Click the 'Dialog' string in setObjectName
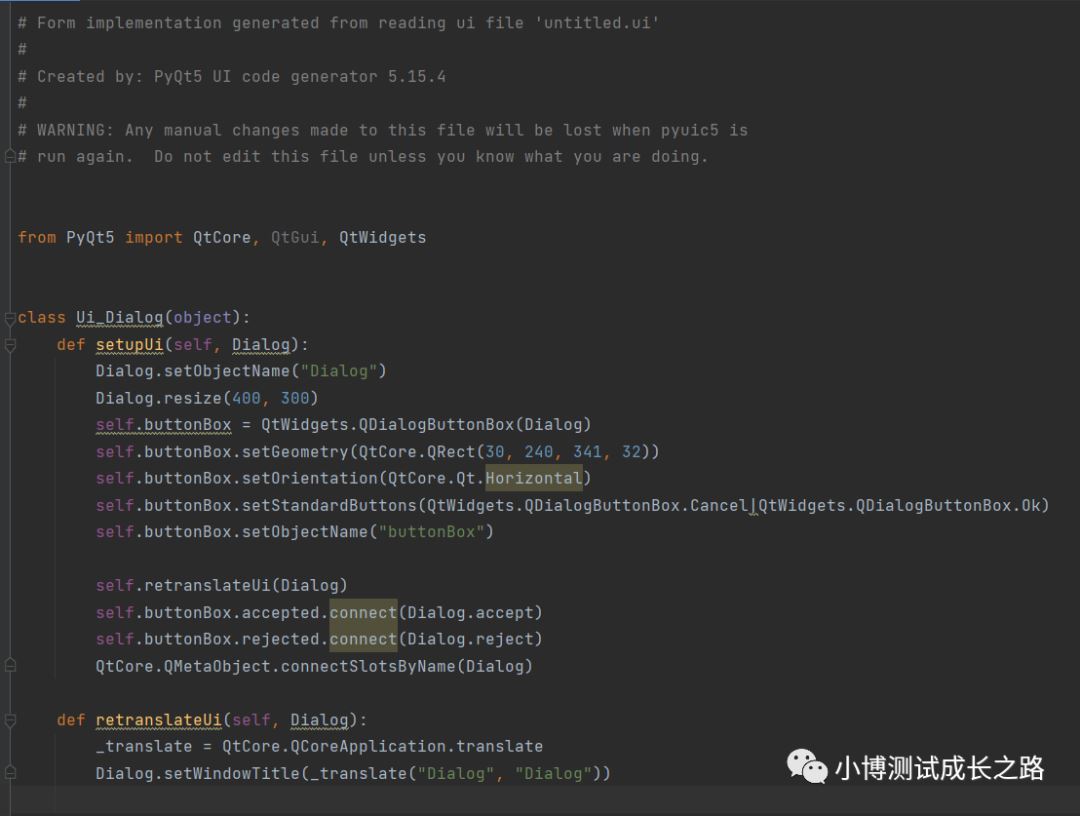The image size is (1080, 816). click(x=340, y=370)
